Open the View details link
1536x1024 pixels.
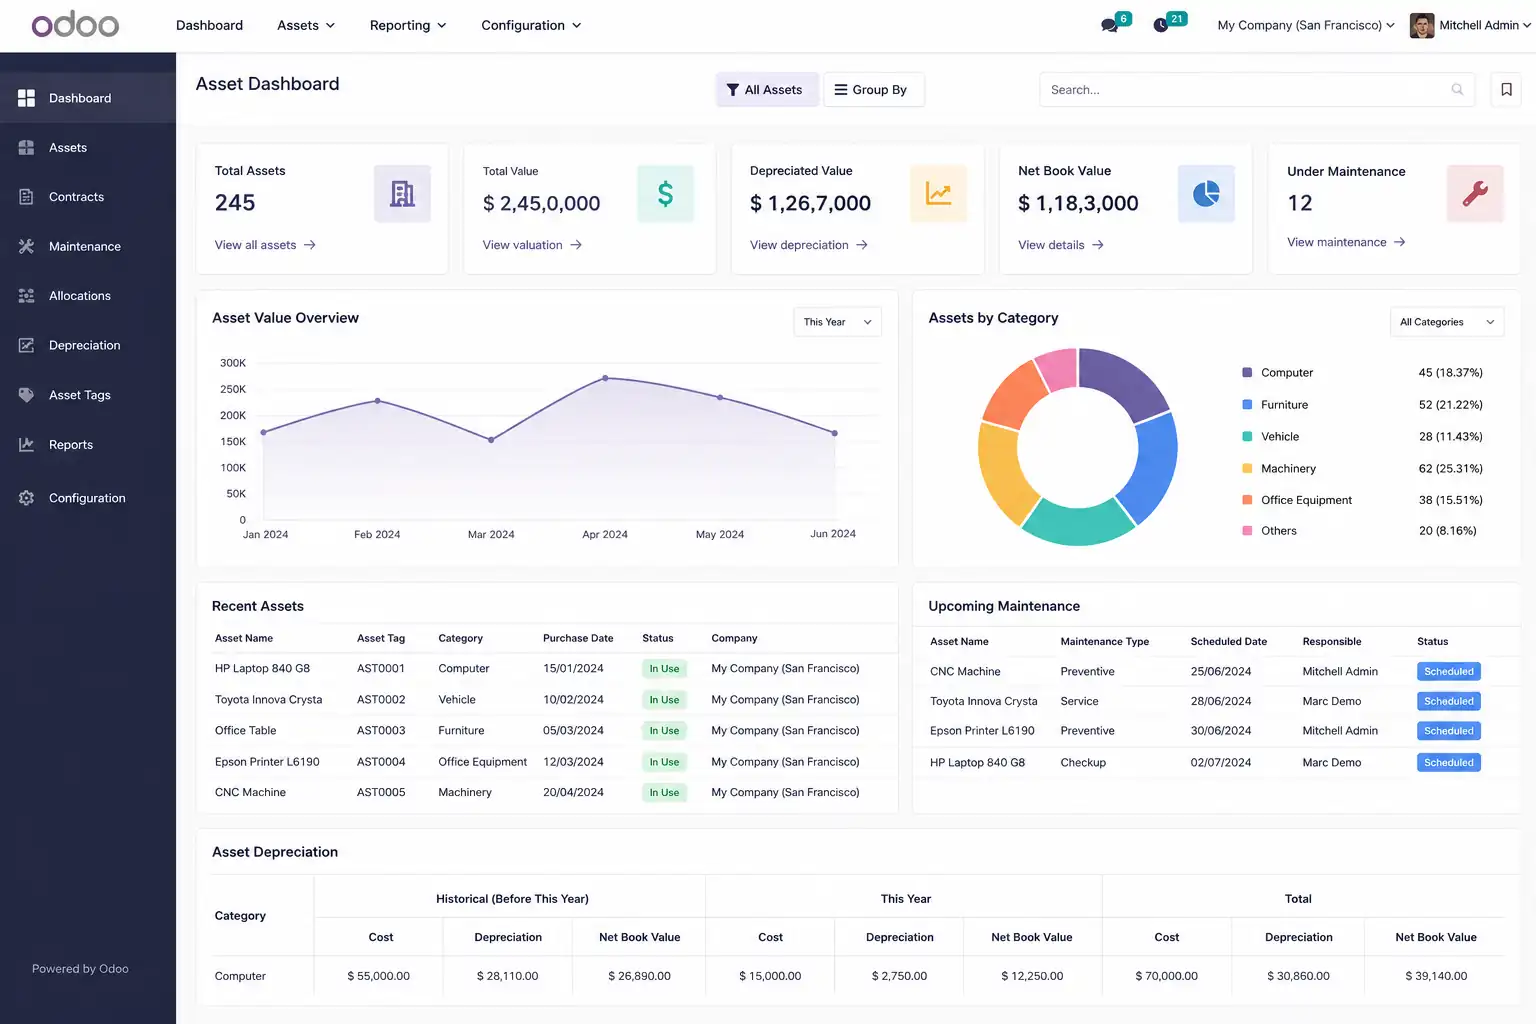[1061, 245]
